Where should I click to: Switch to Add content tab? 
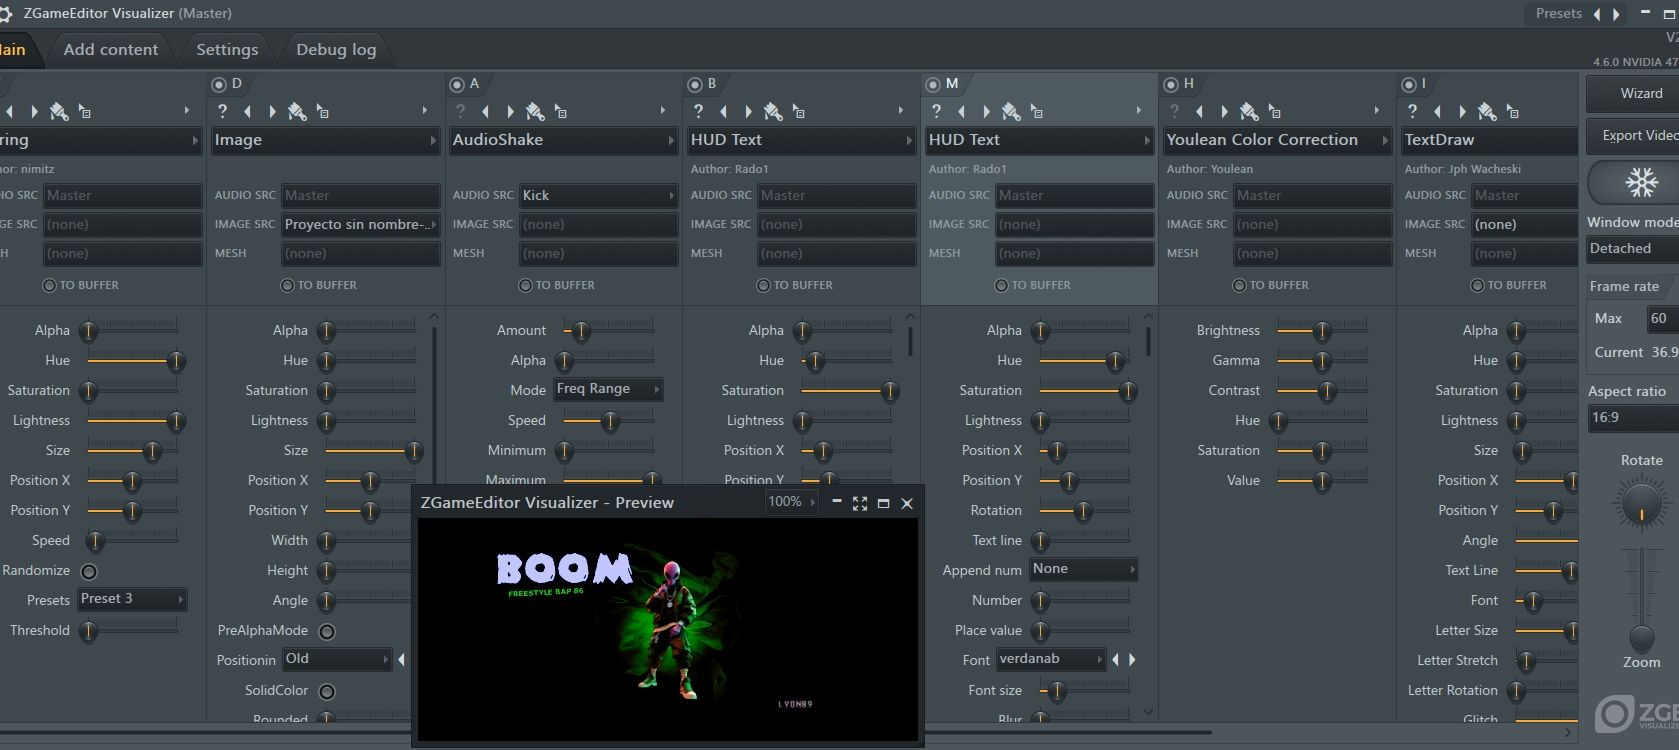(111, 49)
